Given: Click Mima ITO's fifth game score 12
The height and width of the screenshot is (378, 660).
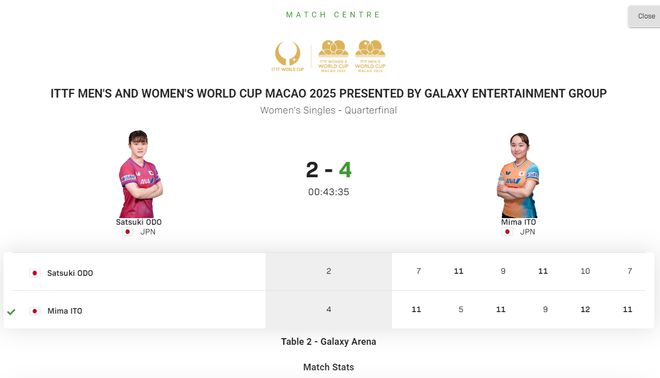Looking at the screenshot, I should click(585, 309).
